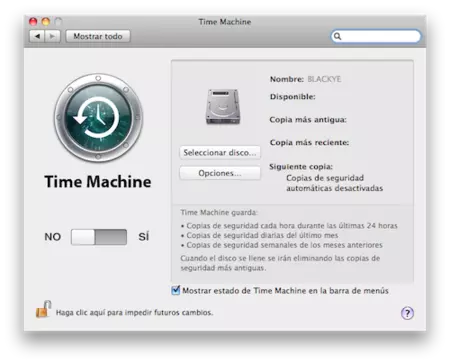Click the Haga clic aquí para impedir text

(134, 313)
